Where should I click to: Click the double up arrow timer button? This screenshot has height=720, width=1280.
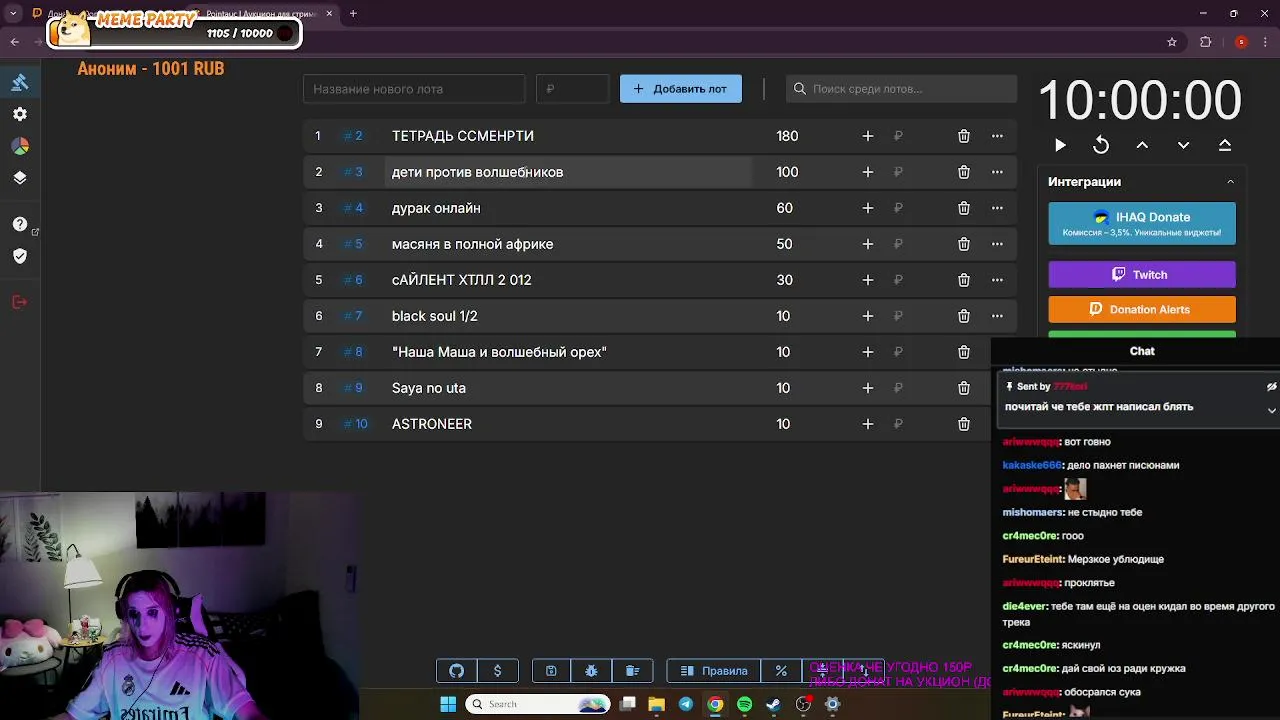tap(1225, 145)
